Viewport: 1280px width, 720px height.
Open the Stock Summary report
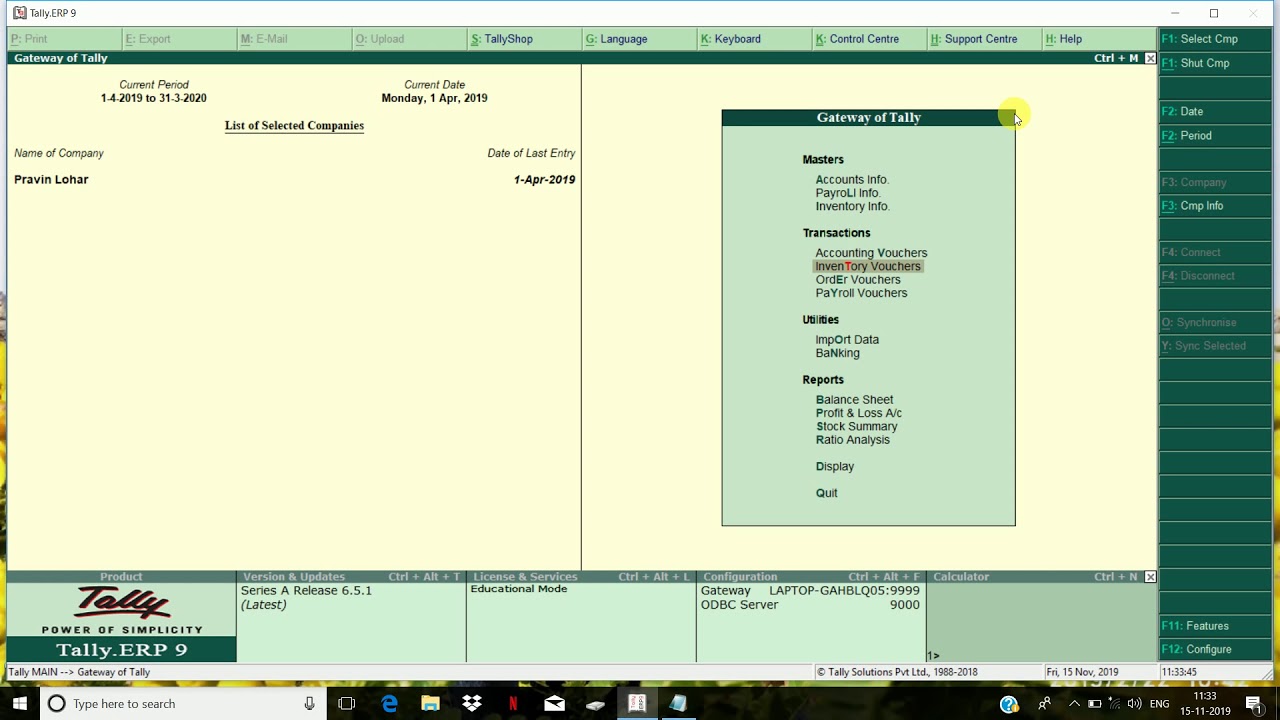pyautogui.click(x=856, y=426)
